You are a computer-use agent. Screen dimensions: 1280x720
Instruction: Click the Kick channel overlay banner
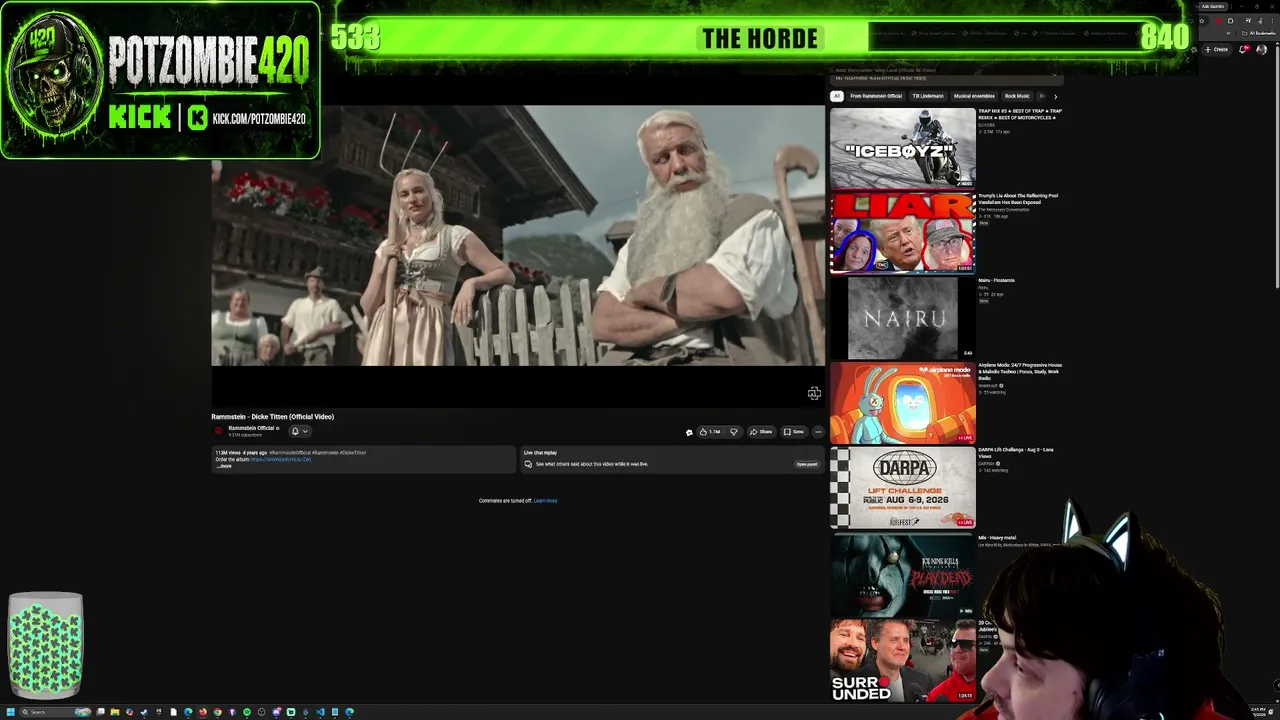pos(160,80)
